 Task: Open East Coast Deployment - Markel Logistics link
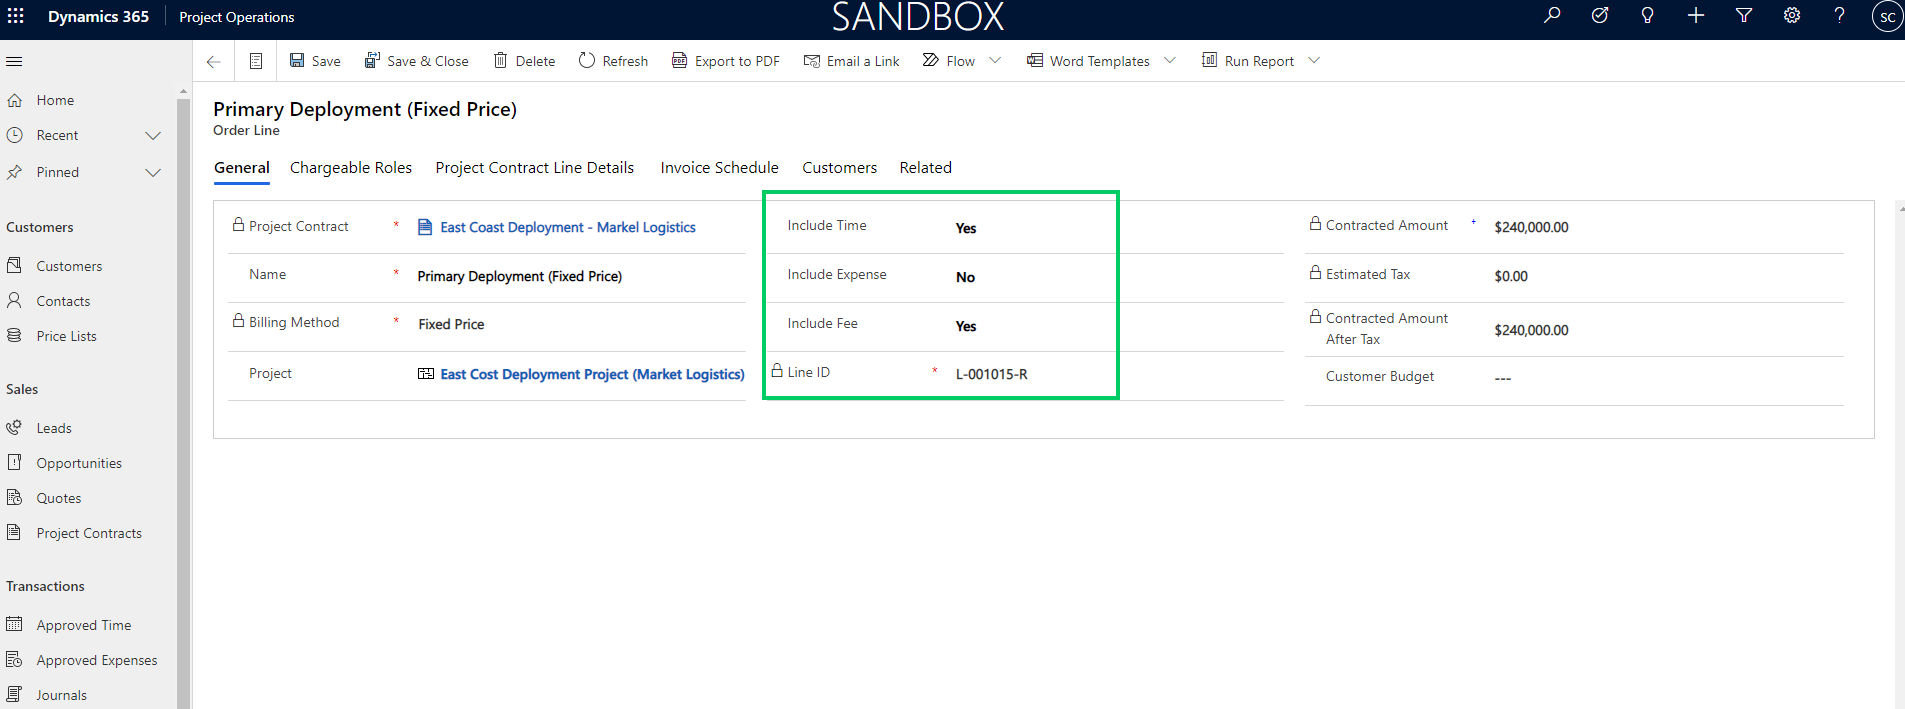tap(567, 228)
